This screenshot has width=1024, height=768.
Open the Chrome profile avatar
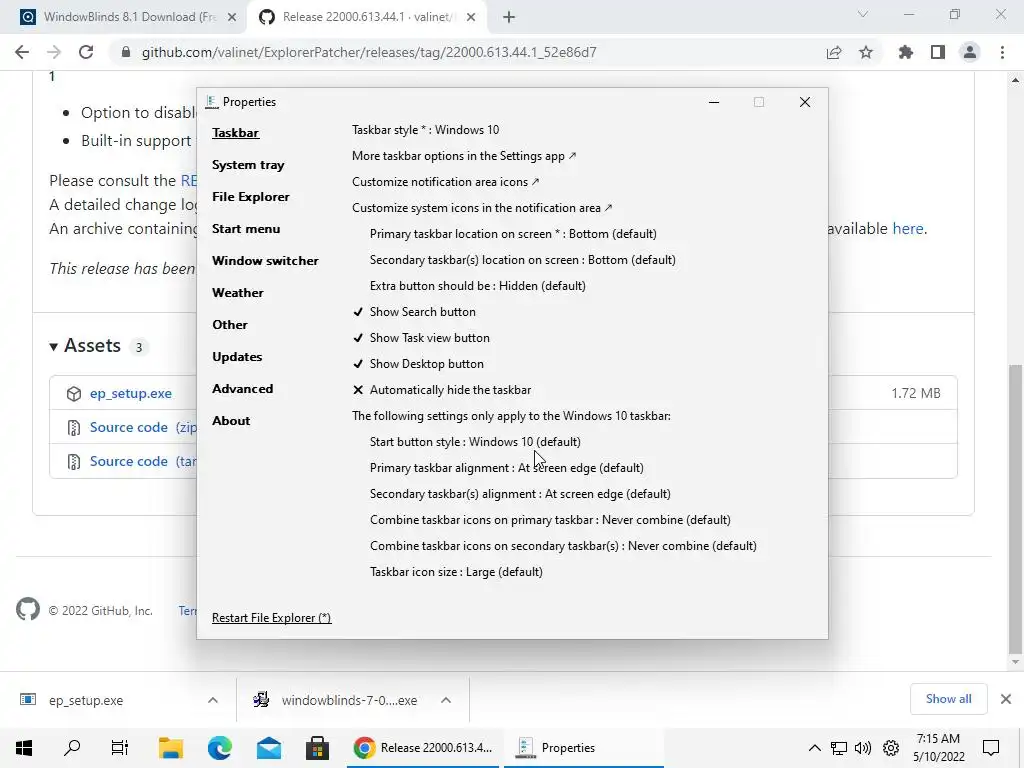(x=970, y=52)
